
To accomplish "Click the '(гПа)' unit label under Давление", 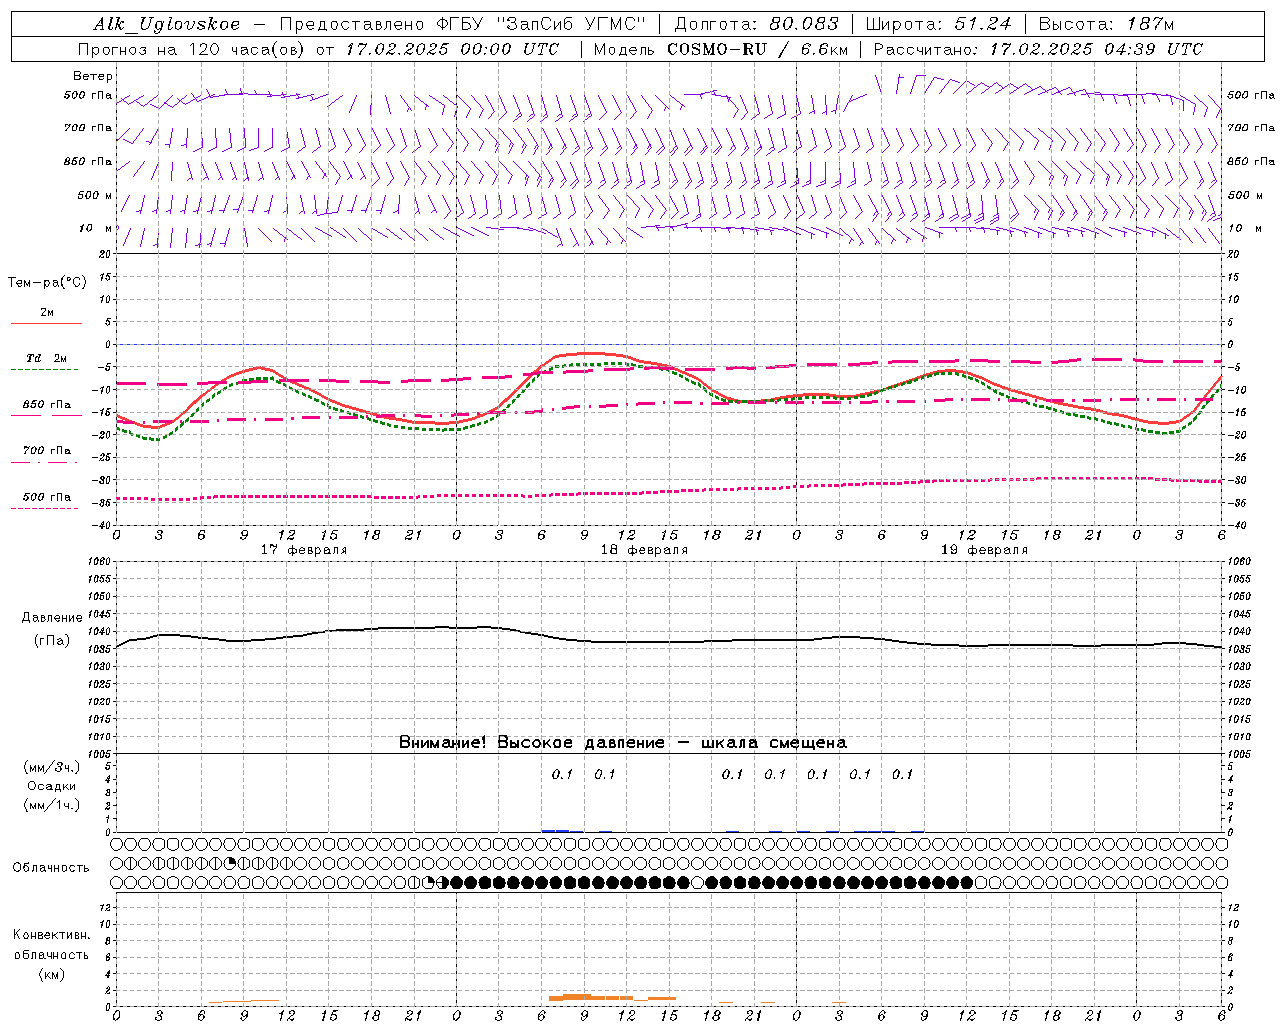I will [x=52, y=641].
